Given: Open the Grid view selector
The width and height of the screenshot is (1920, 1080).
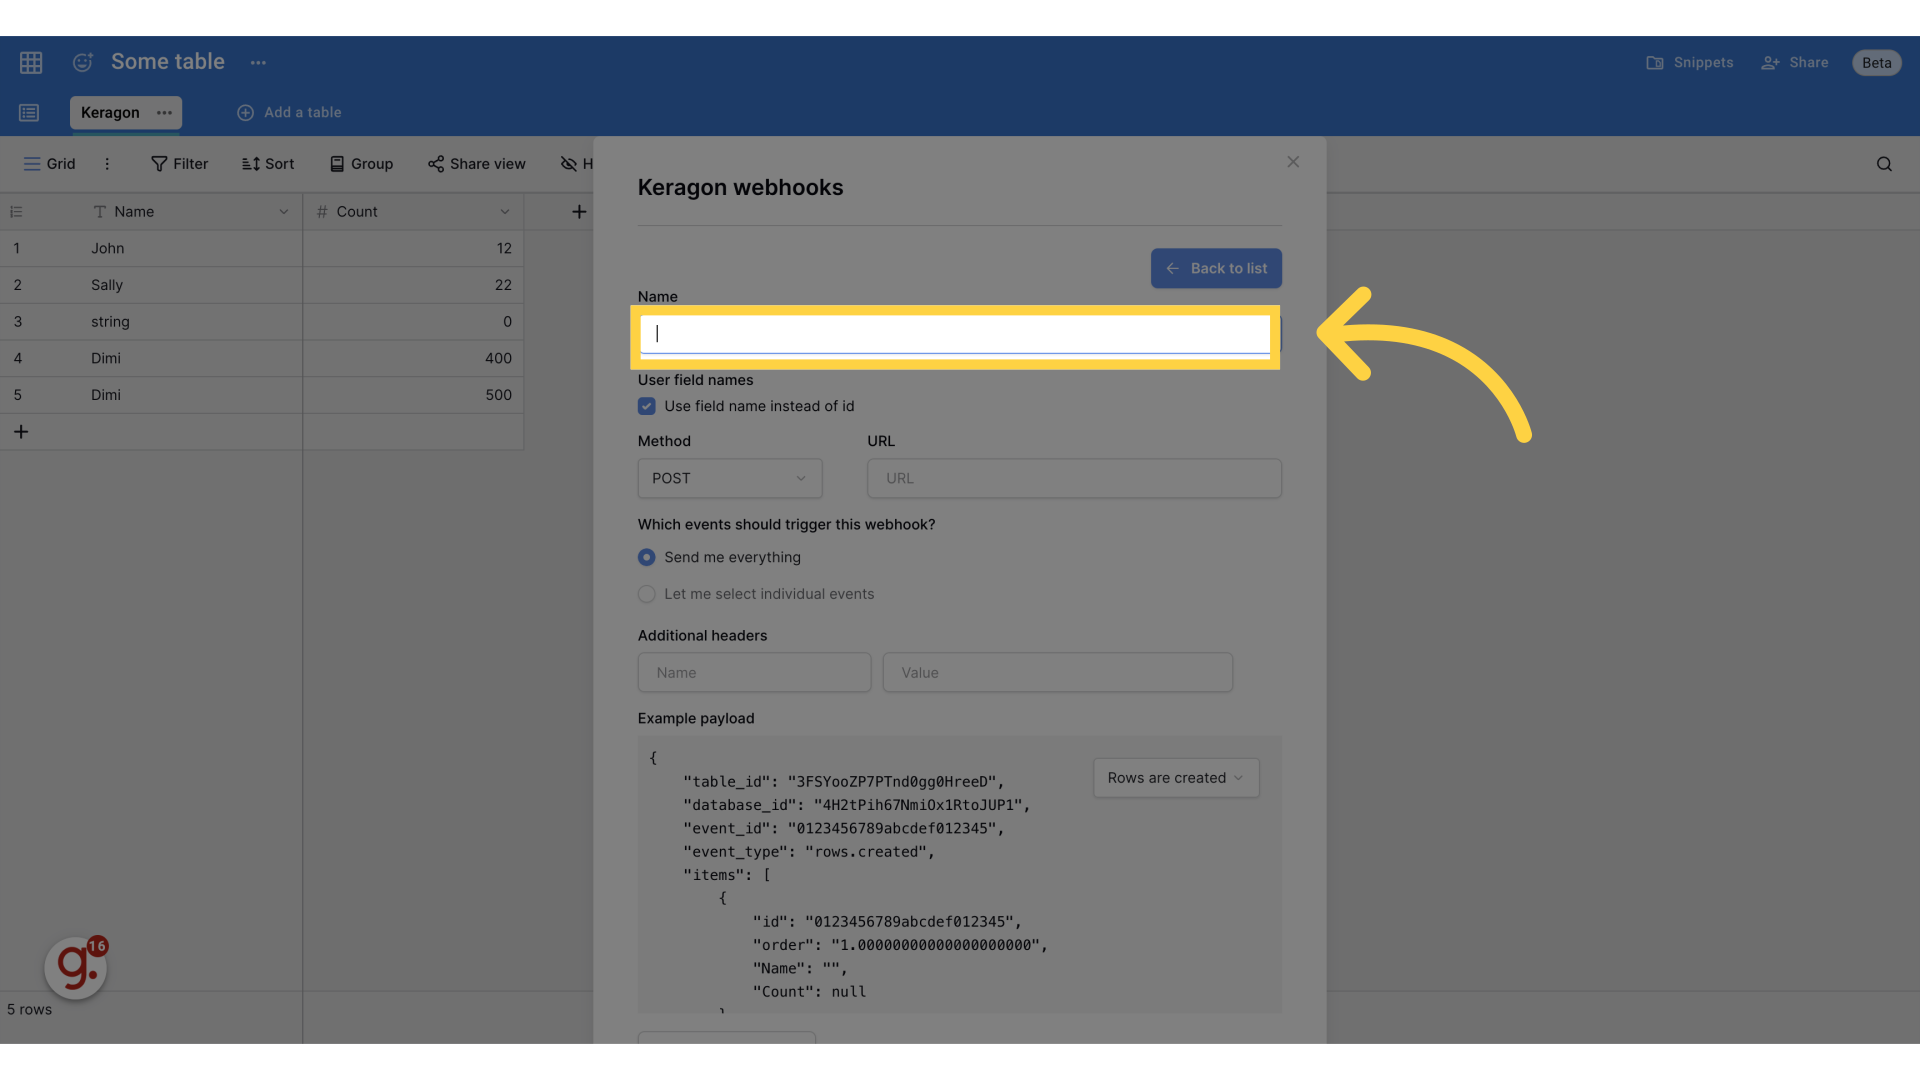Looking at the screenshot, I should point(49,164).
